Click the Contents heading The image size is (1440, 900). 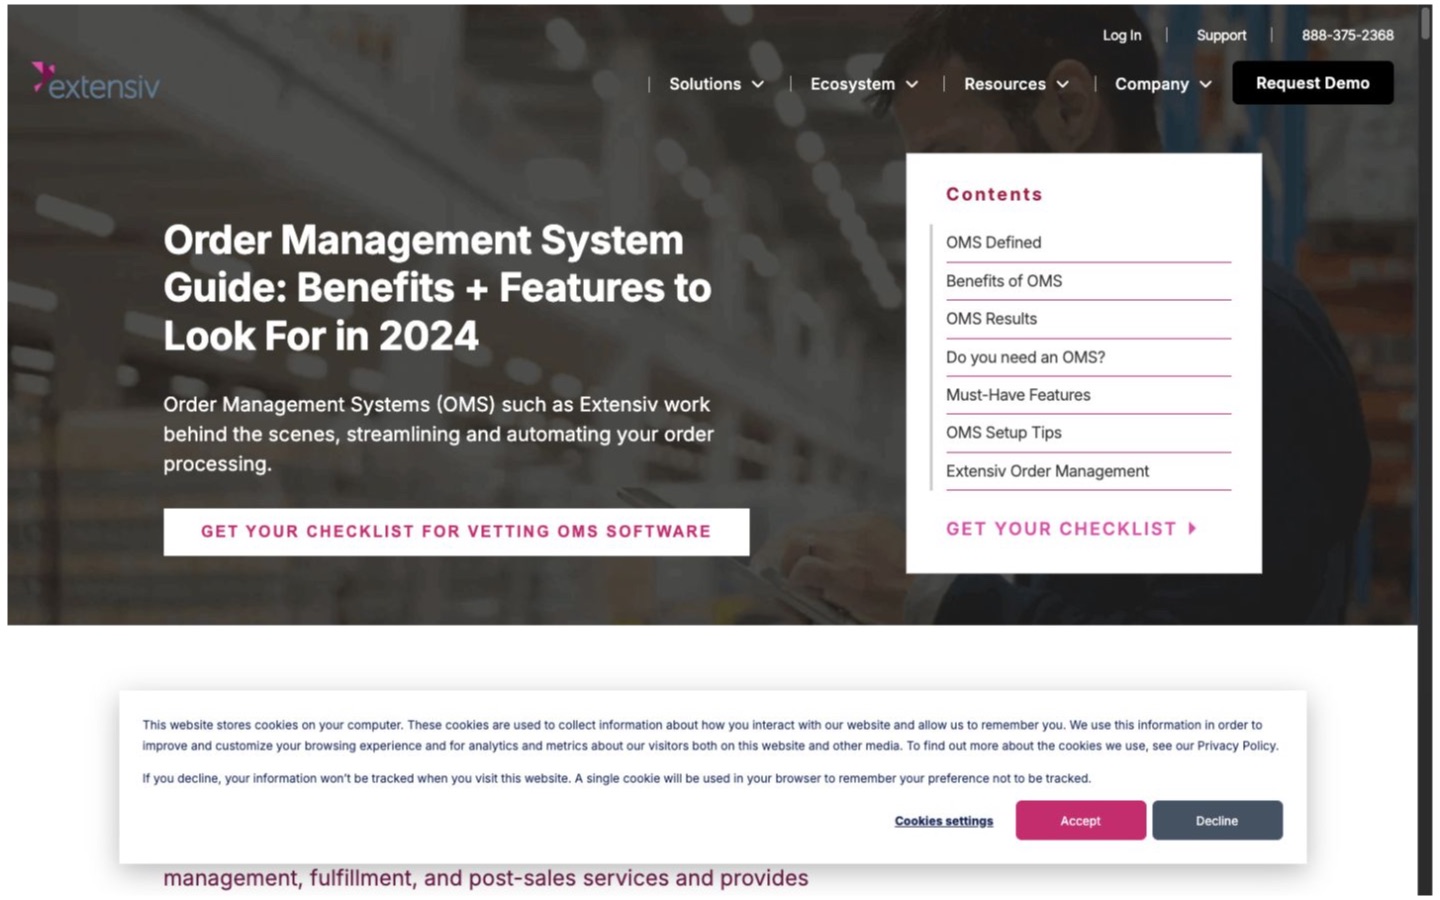pyautogui.click(x=994, y=194)
